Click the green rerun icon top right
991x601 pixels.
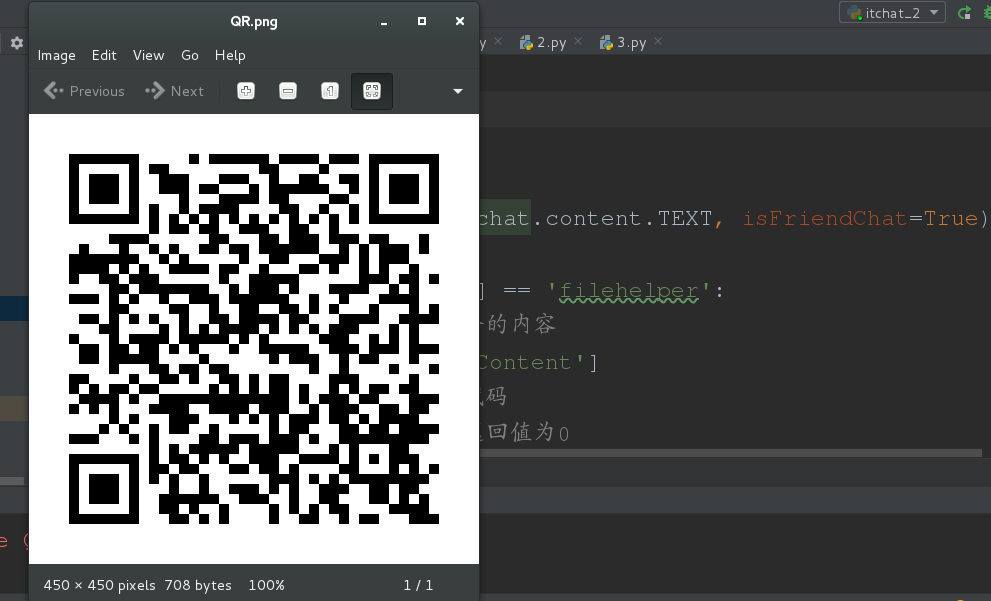pyautogui.click(x=963, y=13)
